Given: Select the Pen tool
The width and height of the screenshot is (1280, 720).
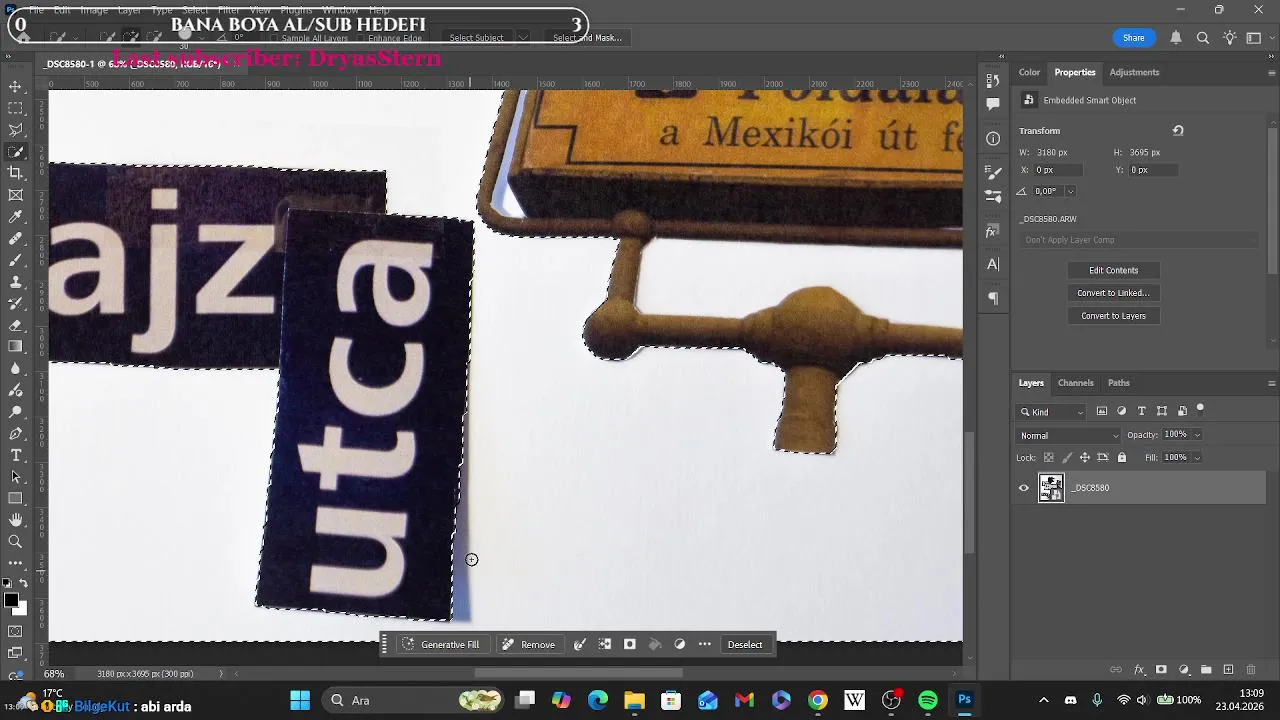Looking at the screenshot, I should 16,433.
